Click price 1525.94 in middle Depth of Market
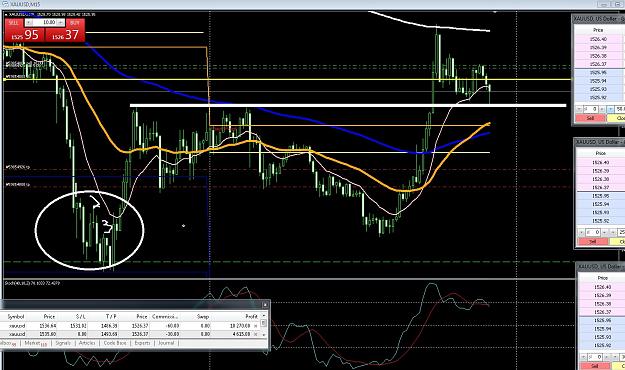Screen dimensions: 625x370 600,204
